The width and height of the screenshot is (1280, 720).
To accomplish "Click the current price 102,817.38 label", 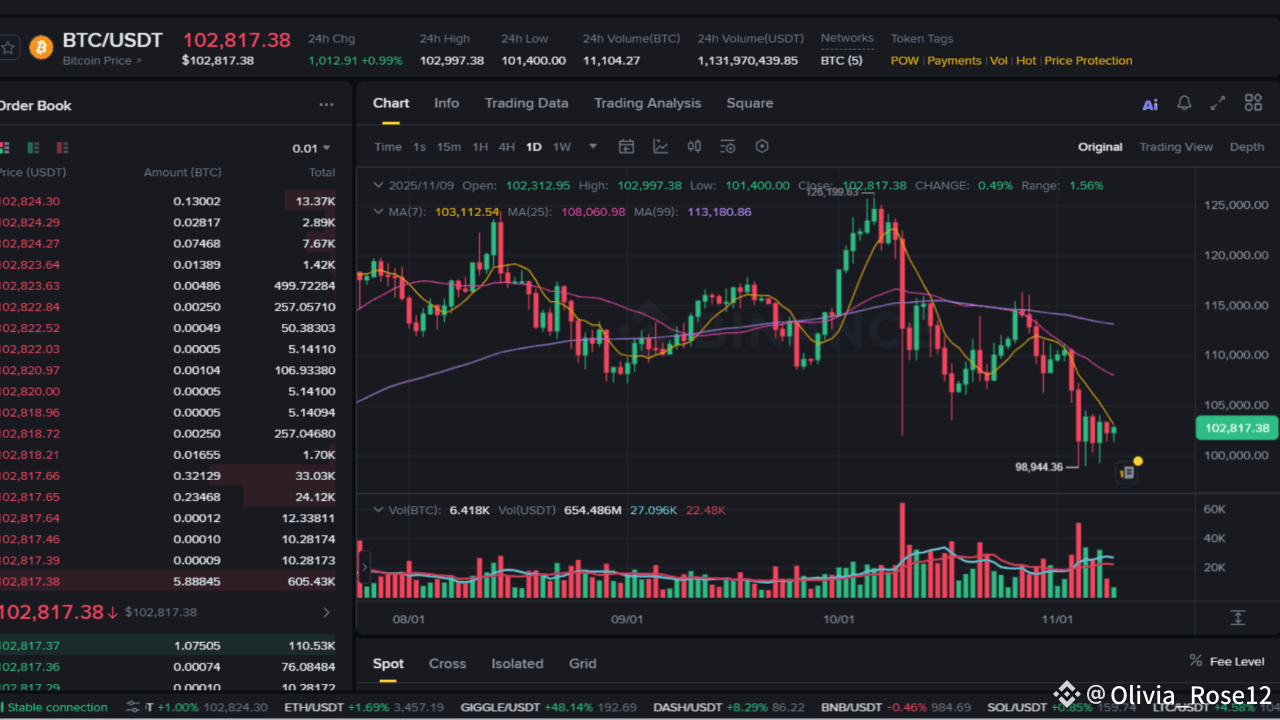I will coord(1236,427).
